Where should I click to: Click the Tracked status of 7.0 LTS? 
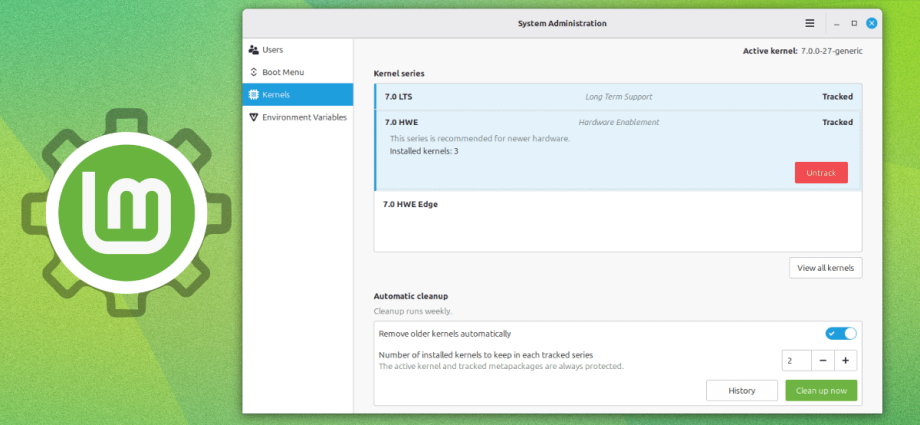pos(837,97)
